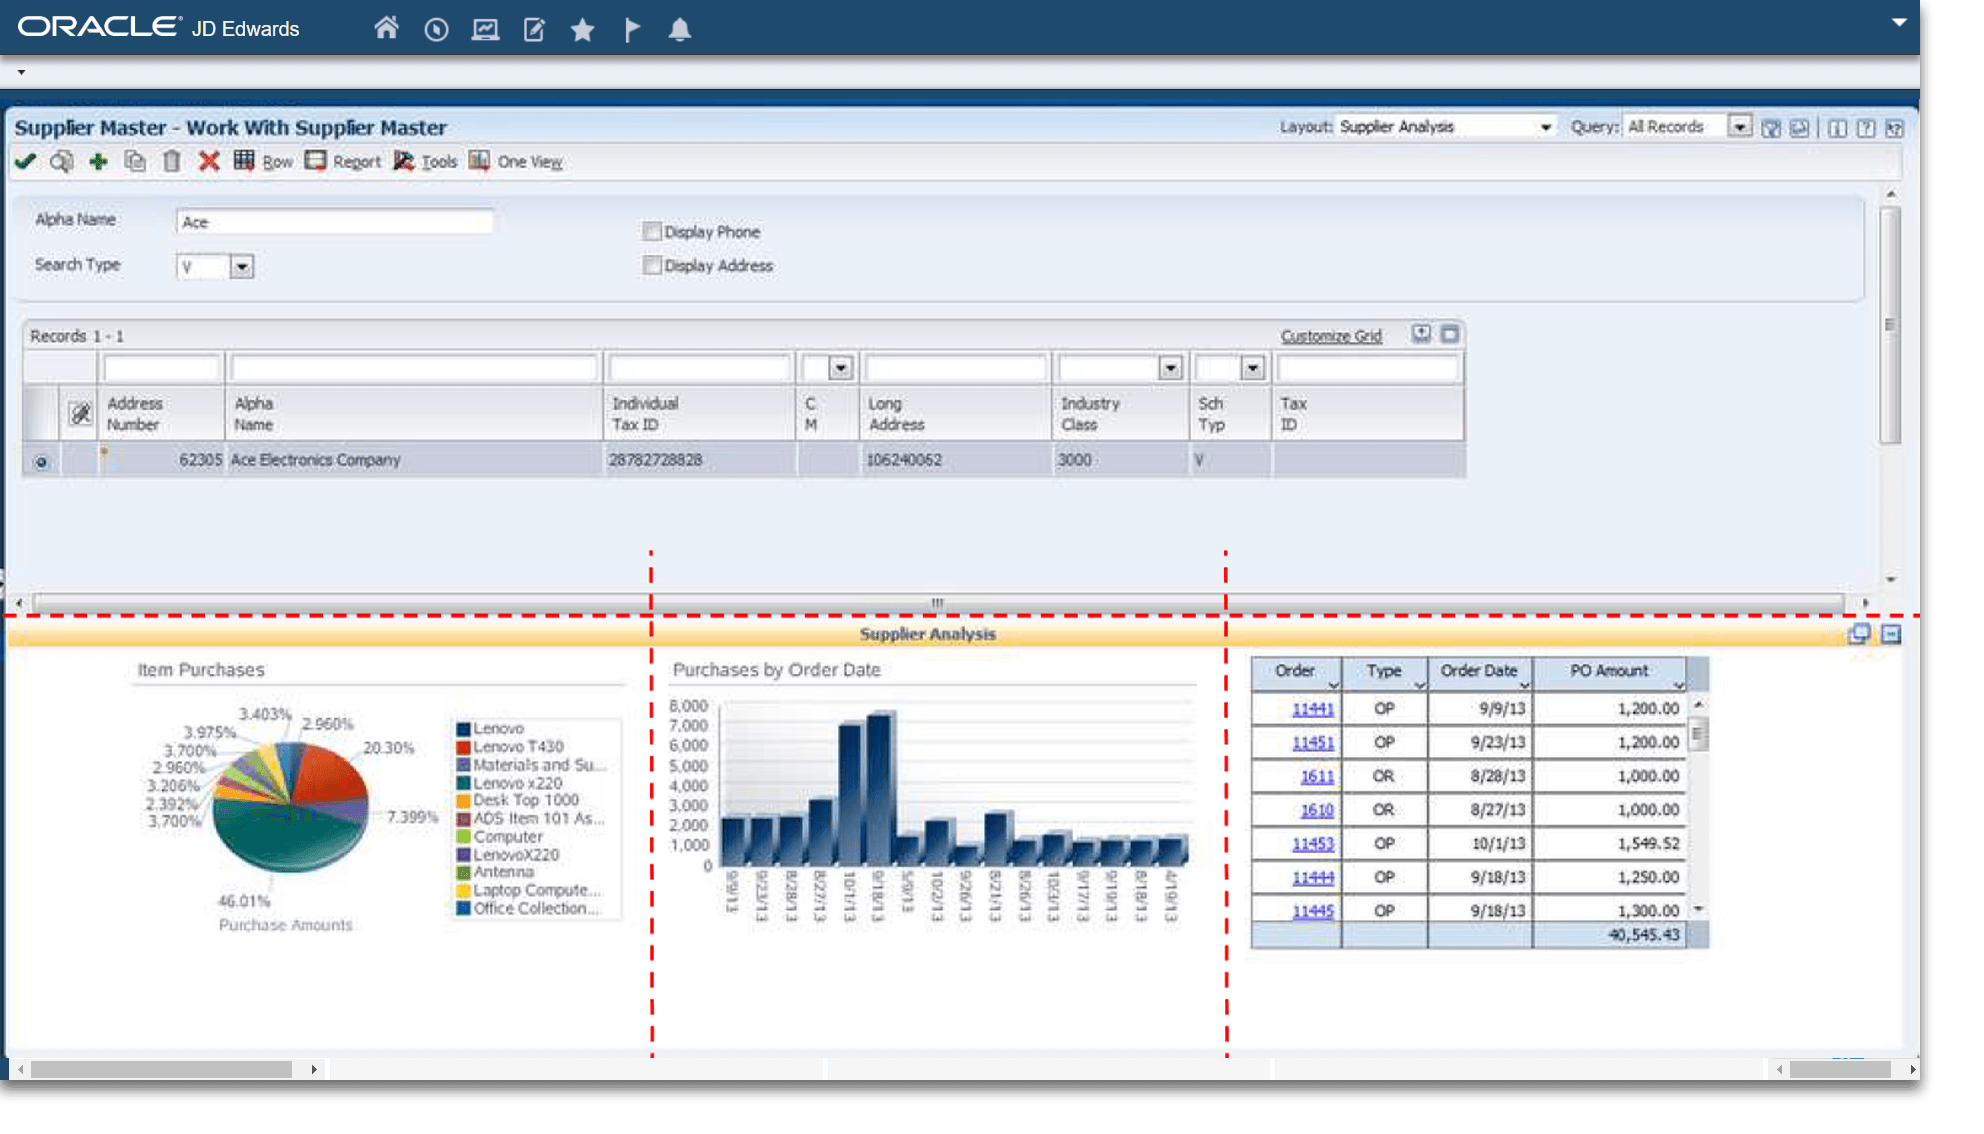Click the flag icon in top bar

coord(632,30)
